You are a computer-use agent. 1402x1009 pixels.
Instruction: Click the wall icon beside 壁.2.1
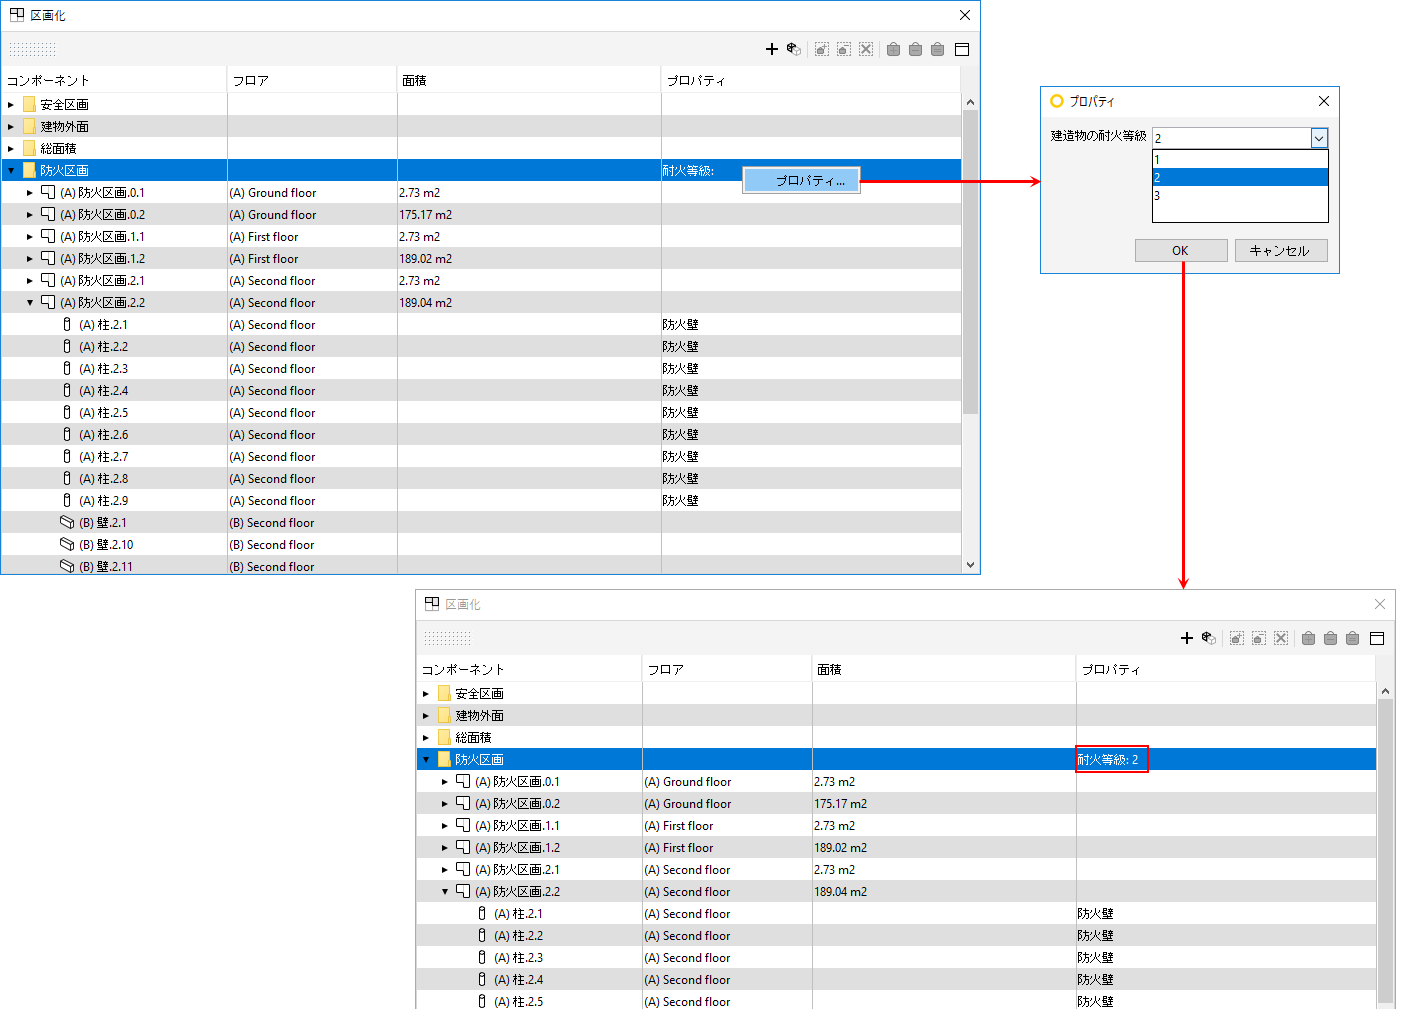tap(67, 522)
